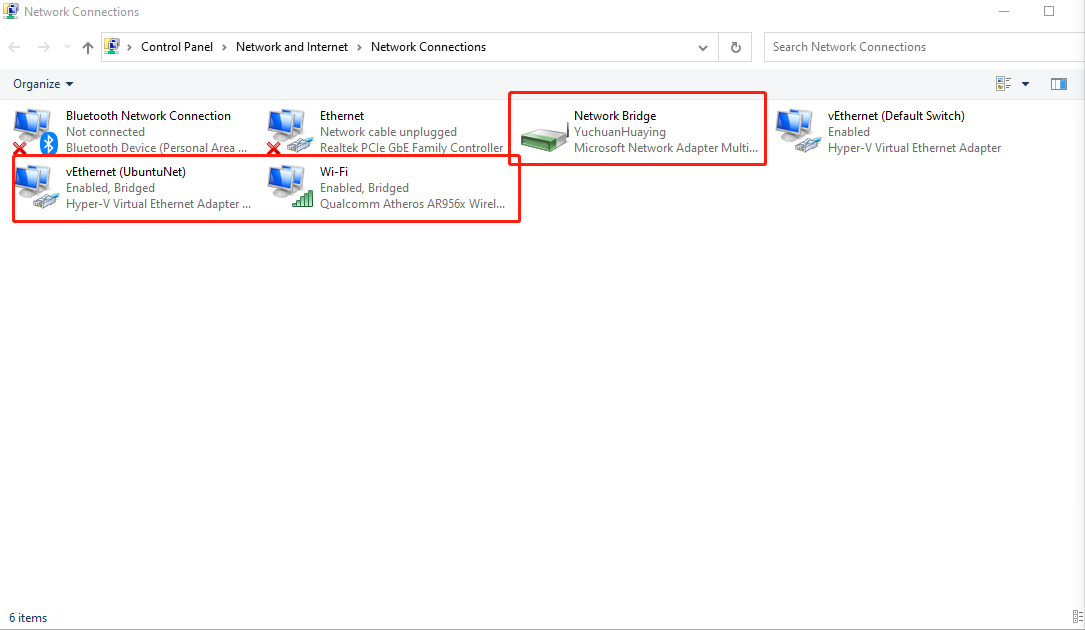The width and height of the screenshot is (1085, 630).
Task: Click the Search Network Connections field
Action: [x=920, y=47]
